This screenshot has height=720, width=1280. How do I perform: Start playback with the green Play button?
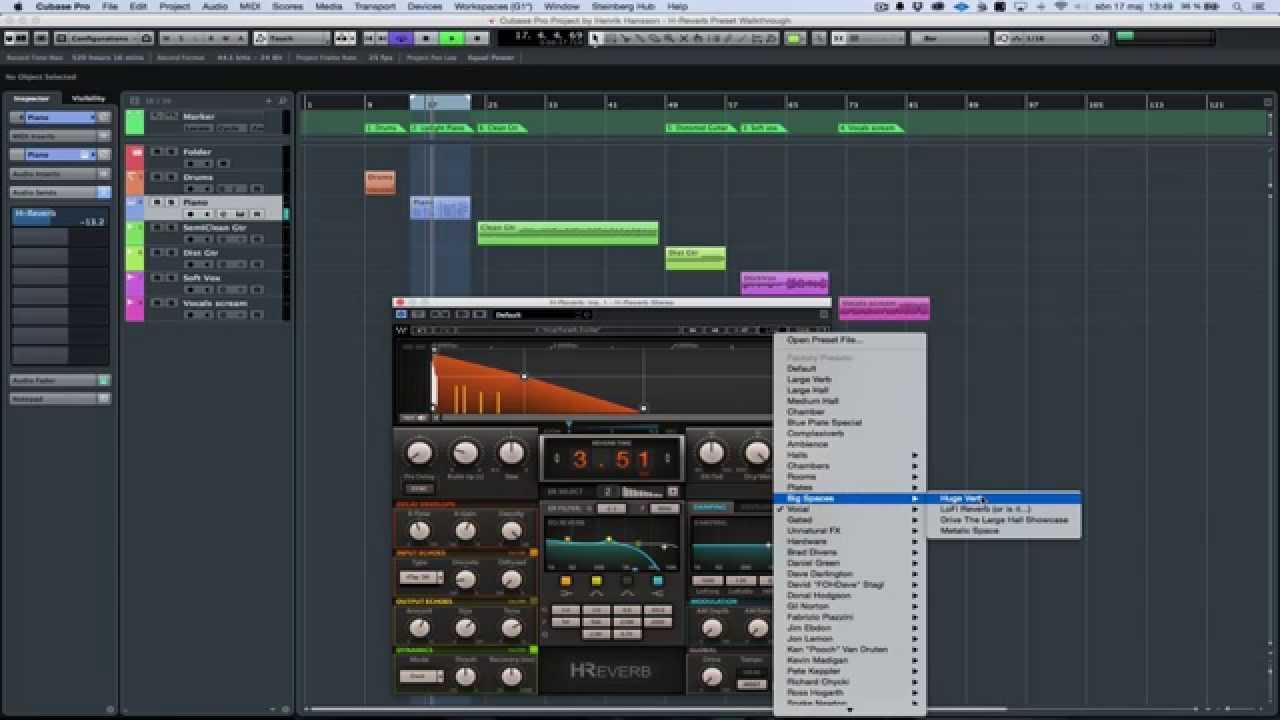point(452,38)
